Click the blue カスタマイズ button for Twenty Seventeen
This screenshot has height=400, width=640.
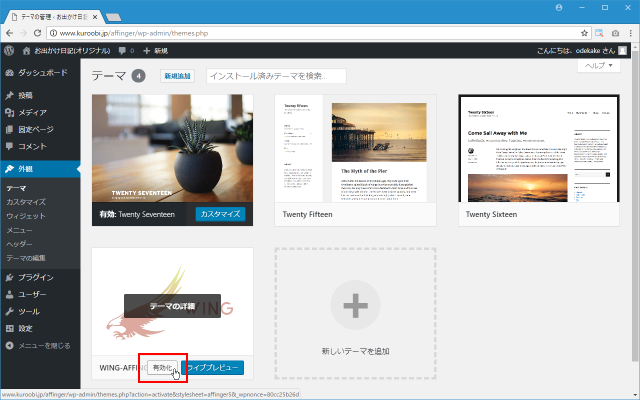(220, 214)
